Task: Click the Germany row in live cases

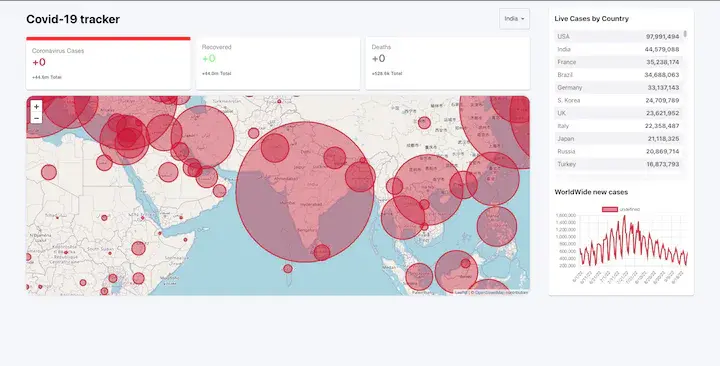Action: [x=619, y=88]
